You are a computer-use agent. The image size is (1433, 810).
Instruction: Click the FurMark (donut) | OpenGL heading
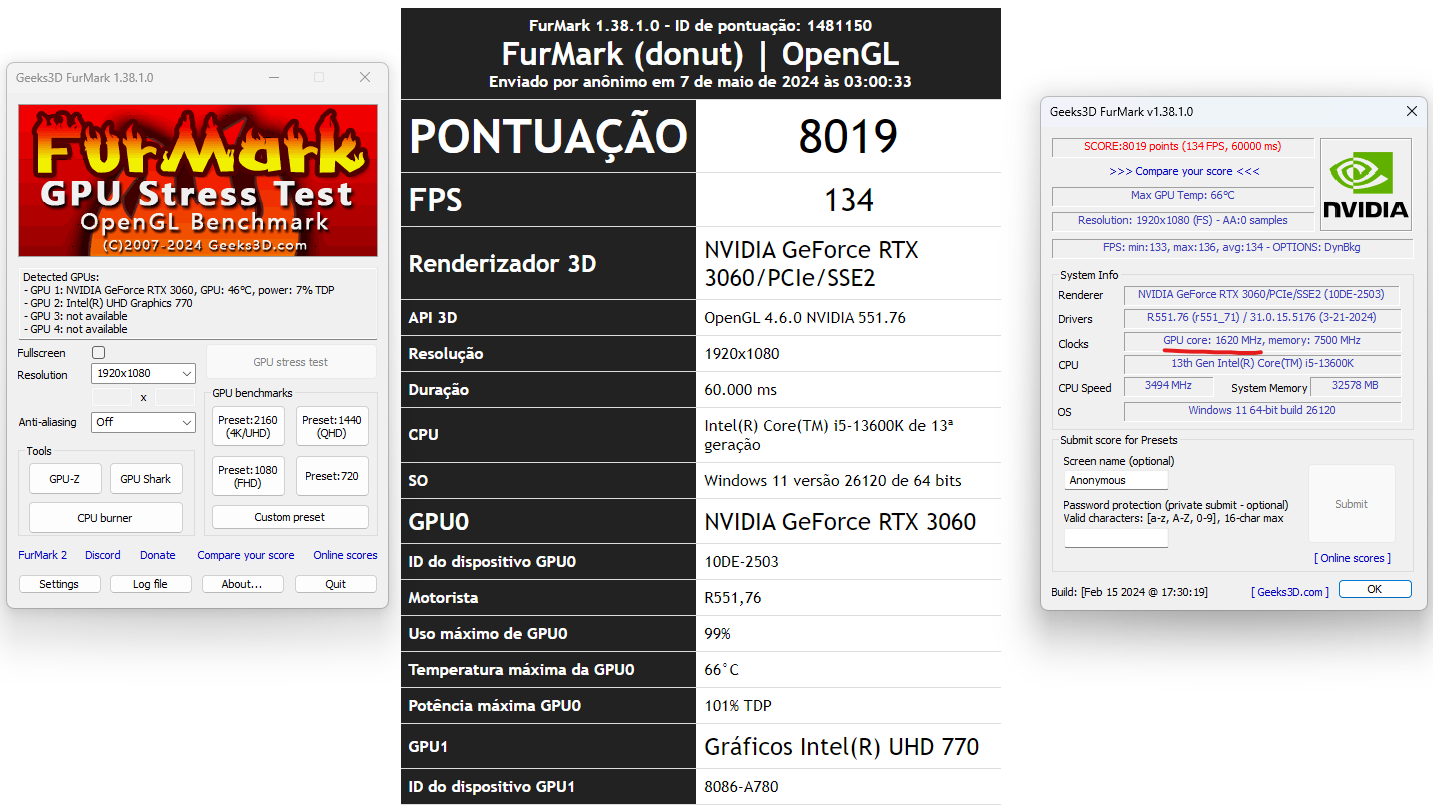click(x=700, y=53)
